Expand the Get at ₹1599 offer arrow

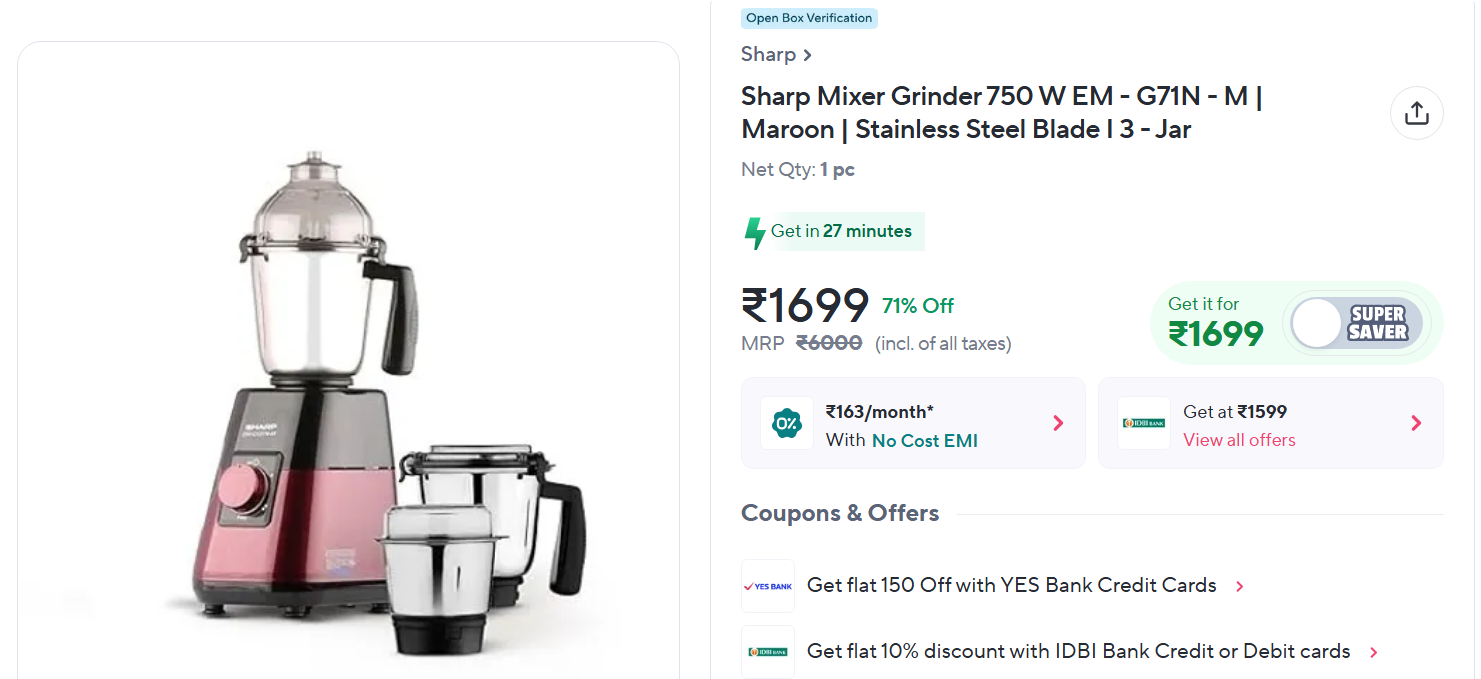point(1415,423)
